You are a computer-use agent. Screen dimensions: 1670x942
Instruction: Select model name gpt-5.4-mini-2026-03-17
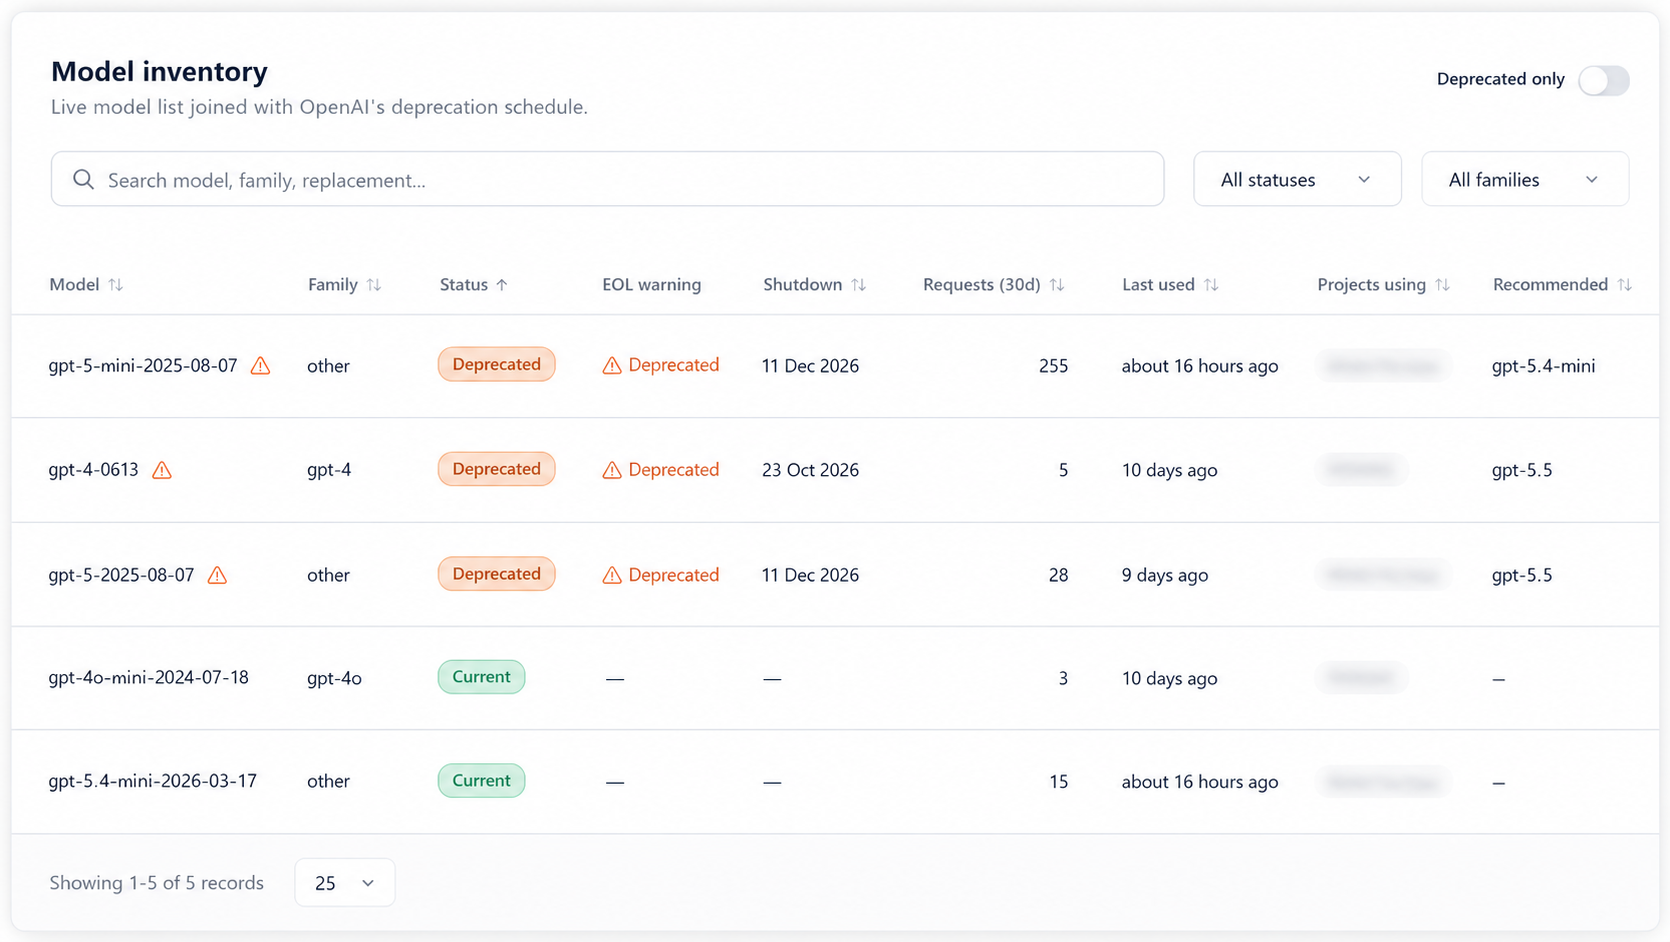tap(152, 781)
